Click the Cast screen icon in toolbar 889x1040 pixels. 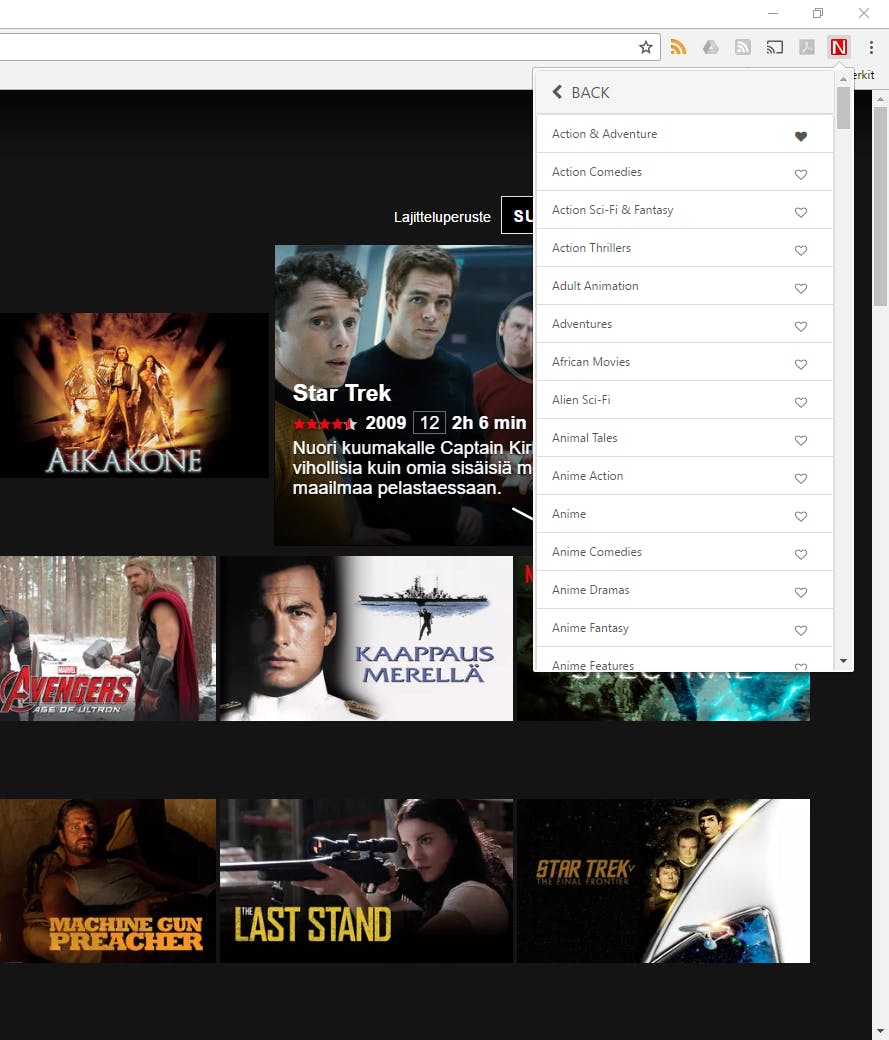click(774, 47)
